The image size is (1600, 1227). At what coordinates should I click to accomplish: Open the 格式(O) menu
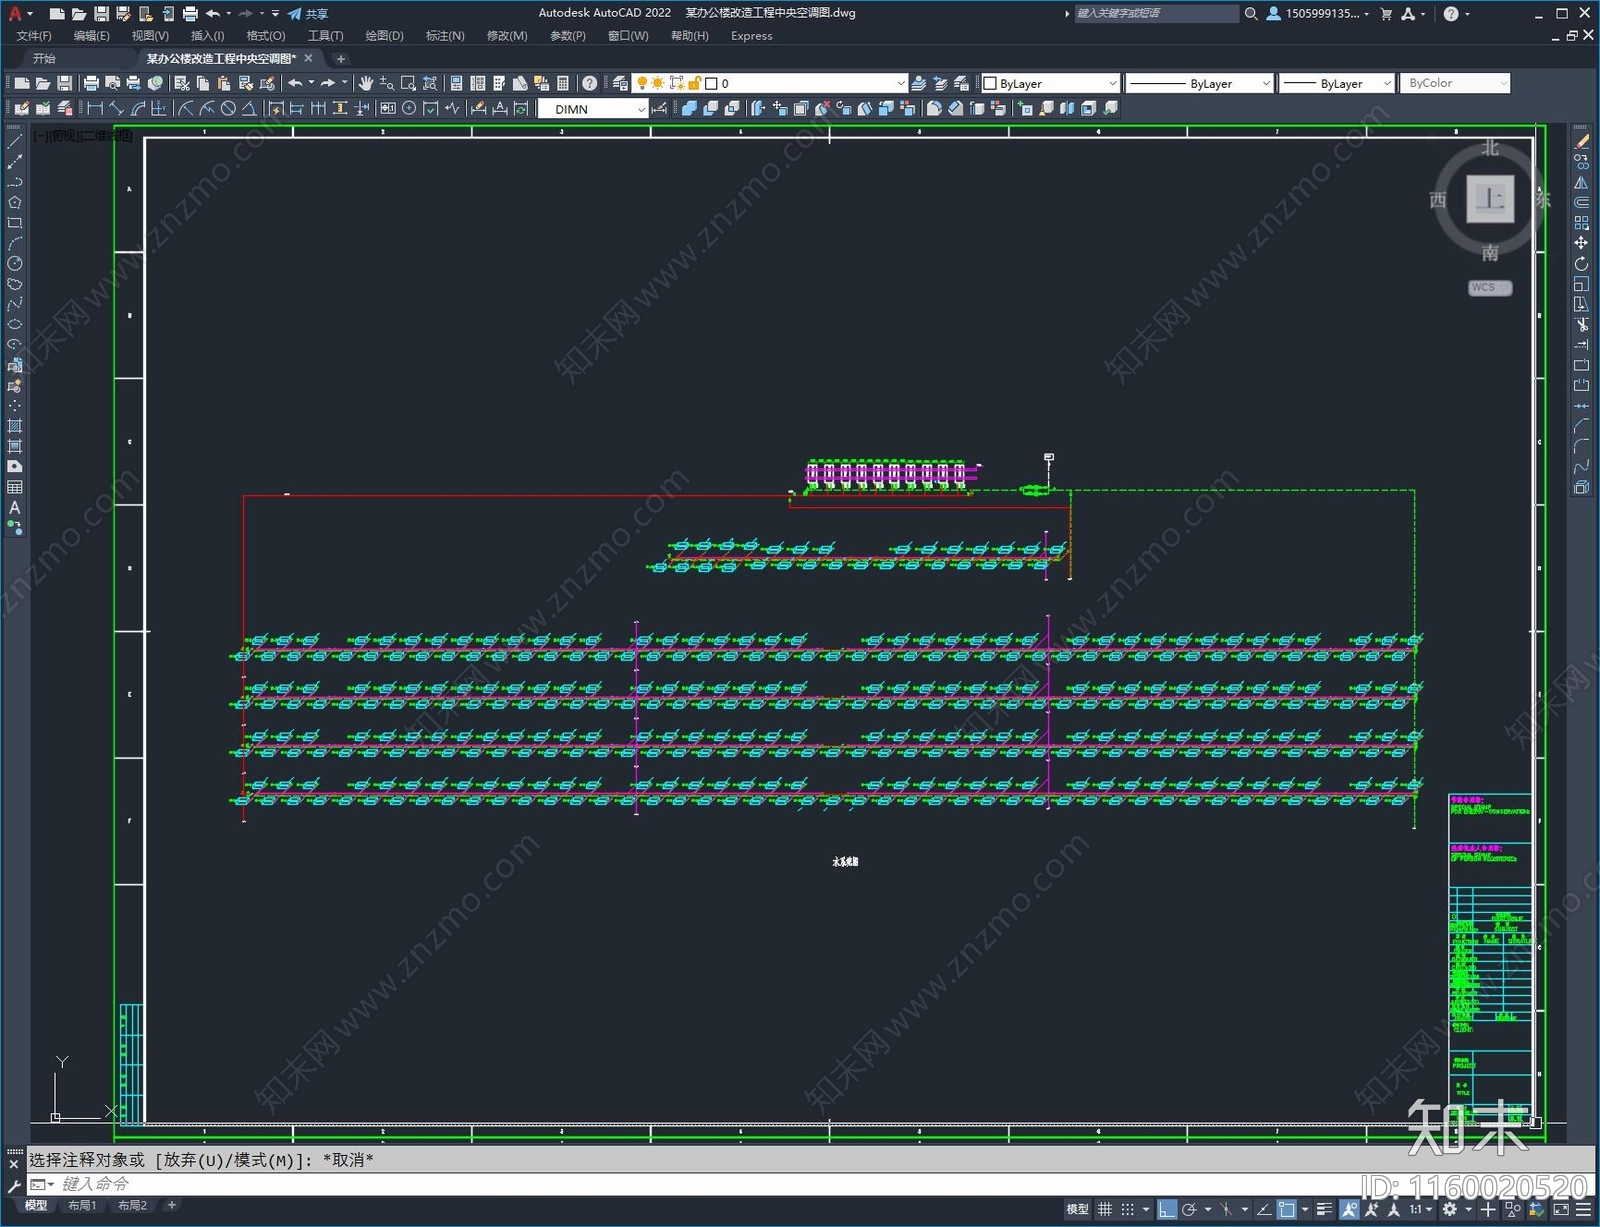266,35
